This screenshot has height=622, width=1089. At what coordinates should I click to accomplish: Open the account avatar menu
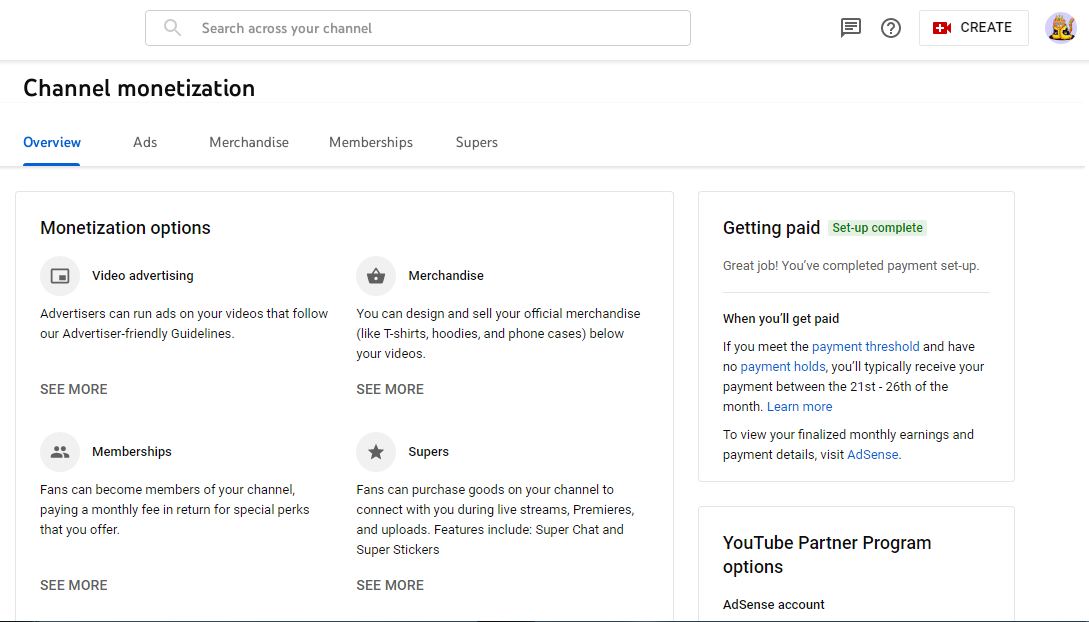(1061, 28)
